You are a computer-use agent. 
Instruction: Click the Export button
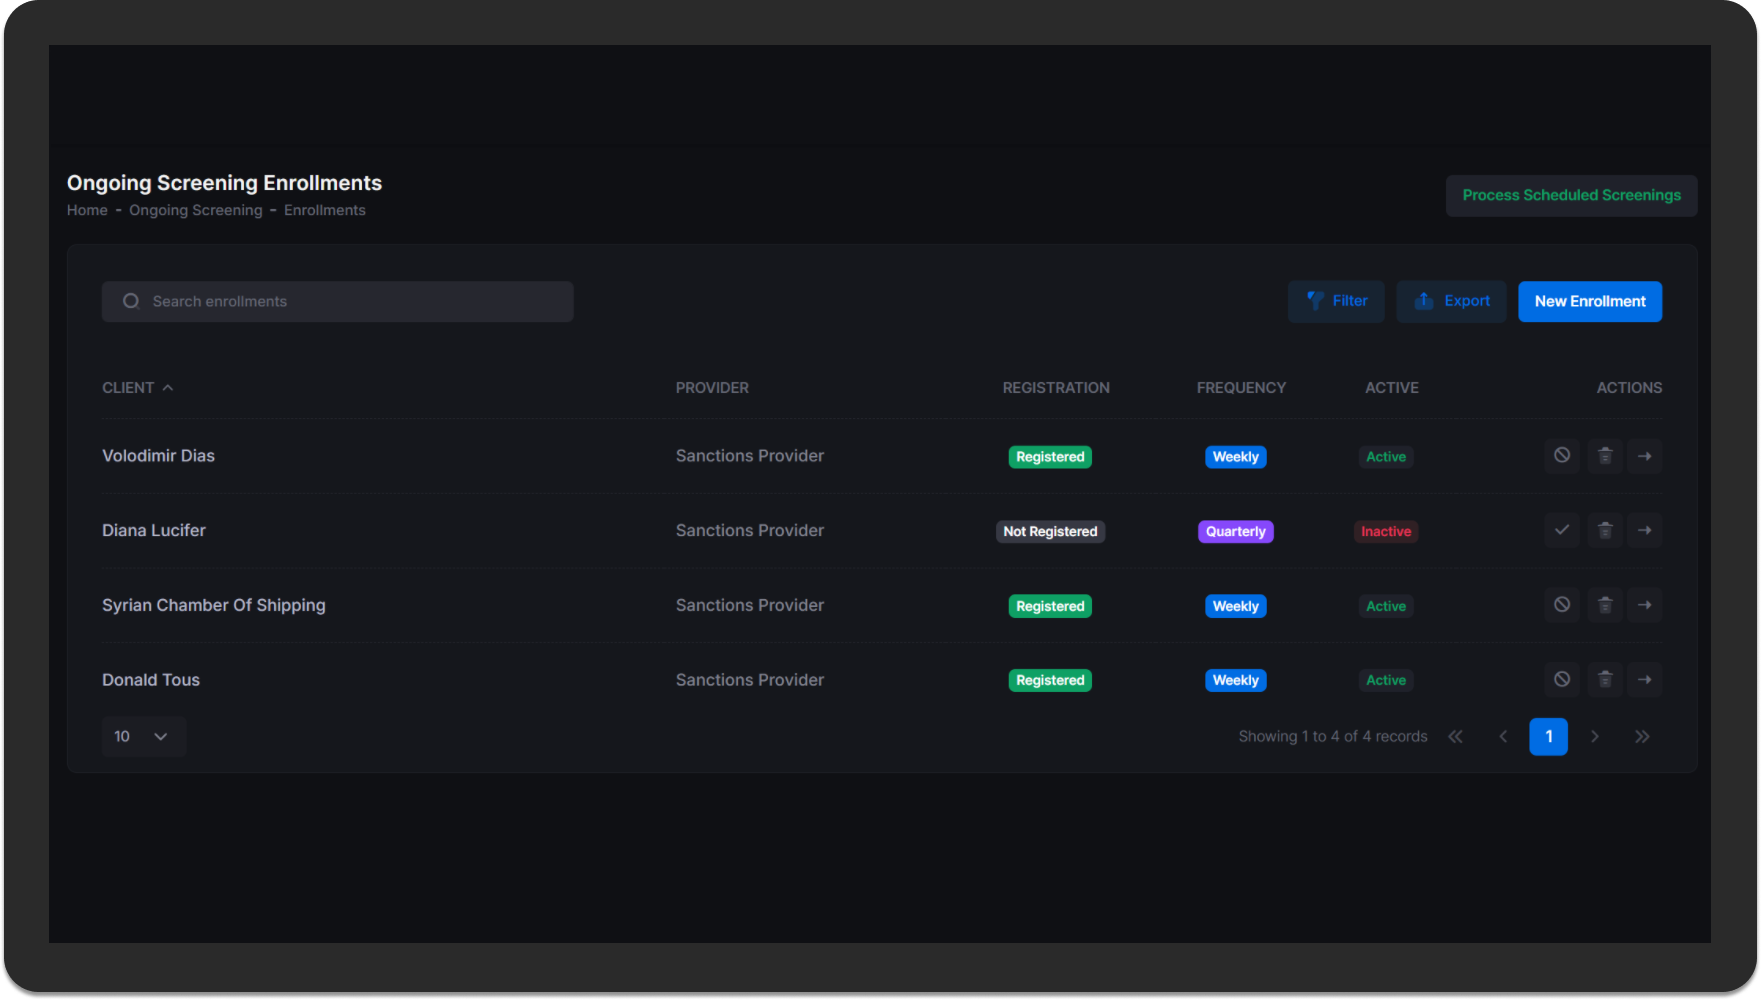(x=1450, y=301)
